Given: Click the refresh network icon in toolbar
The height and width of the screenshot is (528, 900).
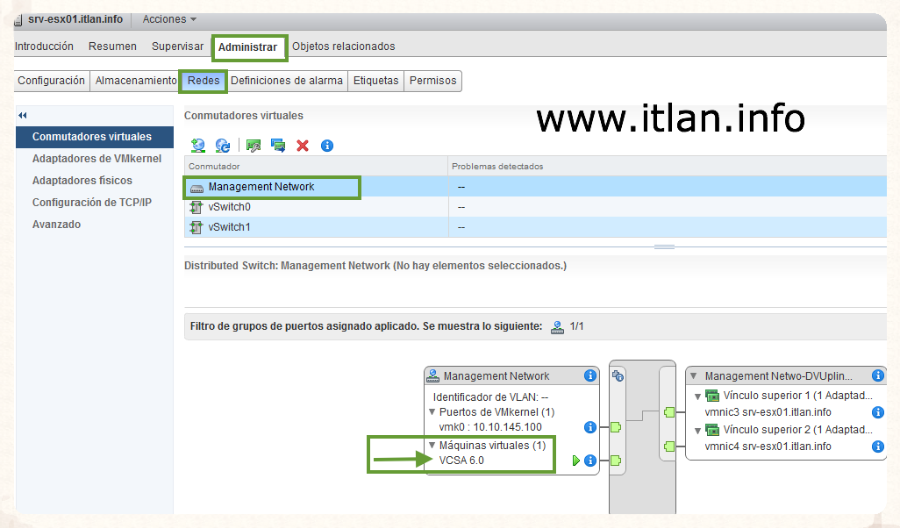Looking at the screenshot, I should click(223, 146).
